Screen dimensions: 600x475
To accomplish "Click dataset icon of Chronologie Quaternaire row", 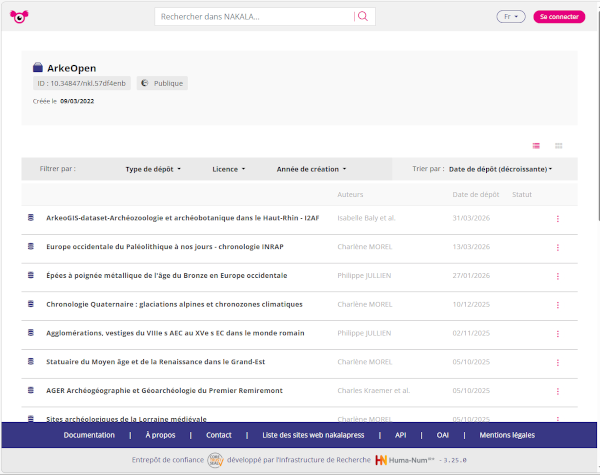I will coord(31,304).
